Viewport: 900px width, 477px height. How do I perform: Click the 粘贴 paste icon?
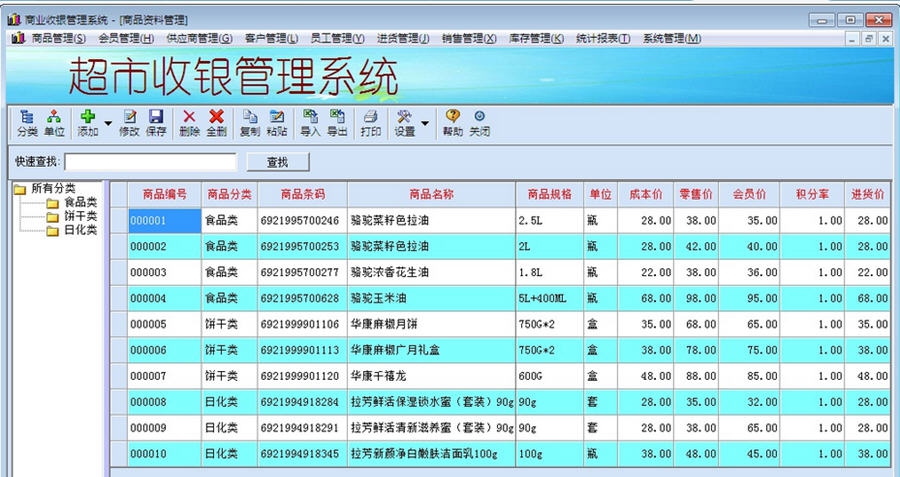[x=277, y=123]
